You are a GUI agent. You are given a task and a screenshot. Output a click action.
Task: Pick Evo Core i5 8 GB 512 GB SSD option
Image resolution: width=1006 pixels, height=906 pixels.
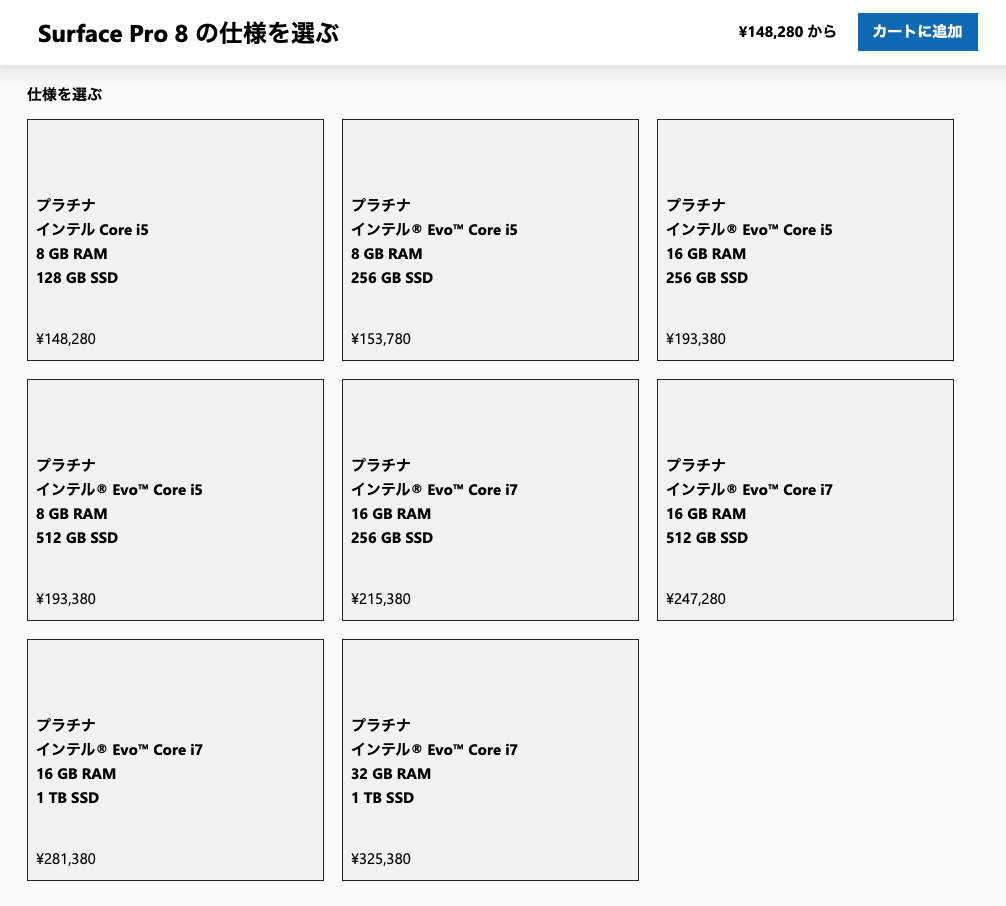click(x=175, y=500)
